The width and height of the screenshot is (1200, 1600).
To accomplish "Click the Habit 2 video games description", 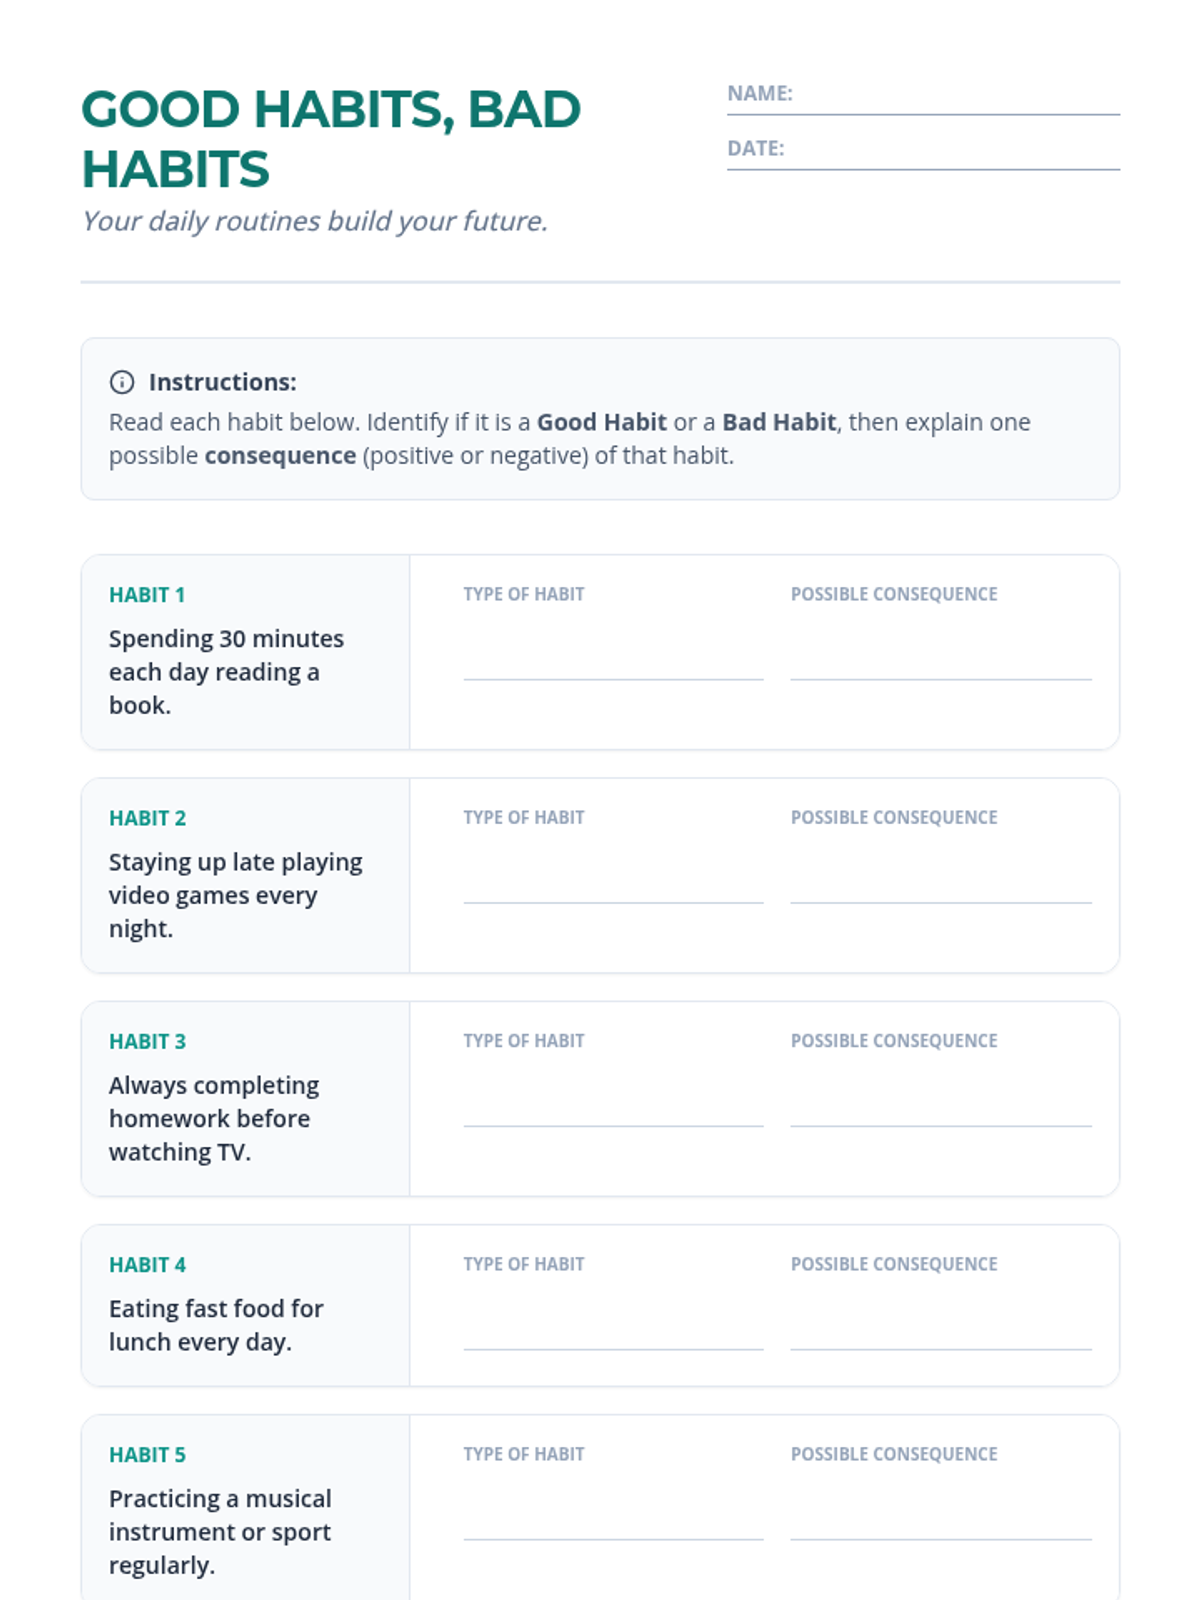I will point(235,895).
